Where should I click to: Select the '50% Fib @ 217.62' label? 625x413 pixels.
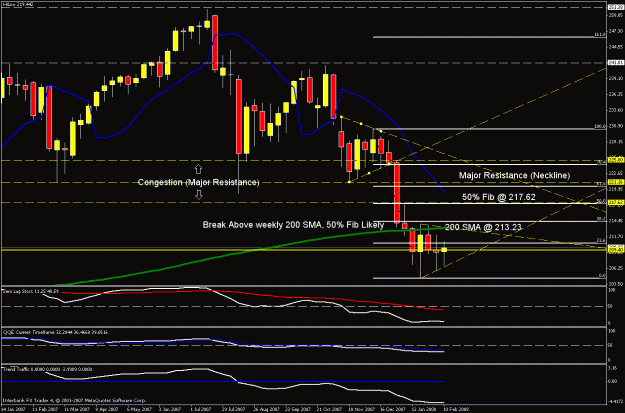point(499,197)
